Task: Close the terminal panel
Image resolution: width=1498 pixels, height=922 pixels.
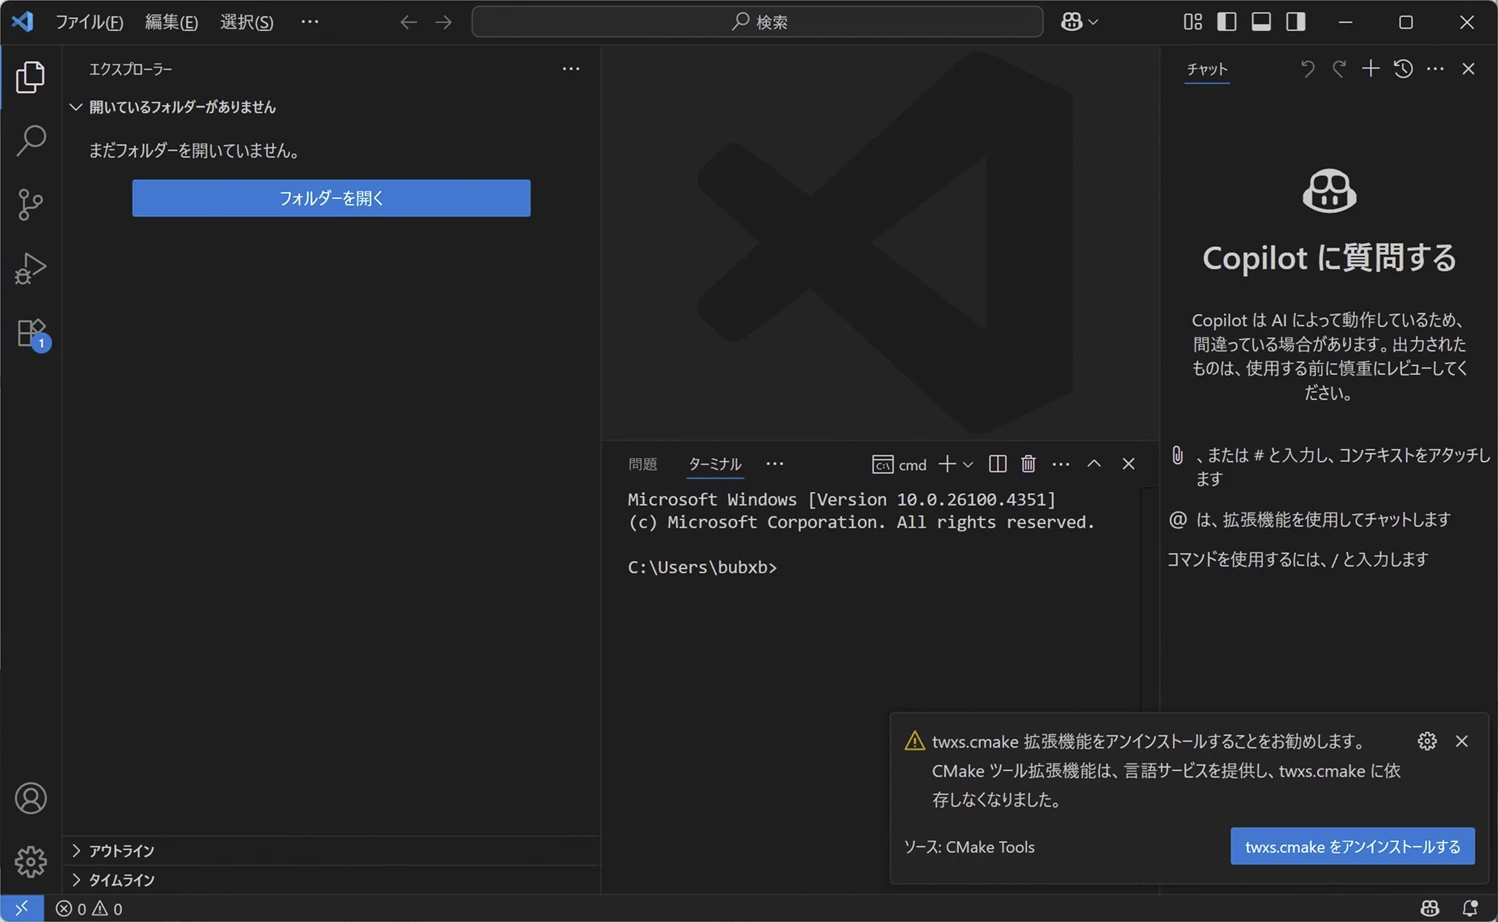Action: [x=1128, y=464]
